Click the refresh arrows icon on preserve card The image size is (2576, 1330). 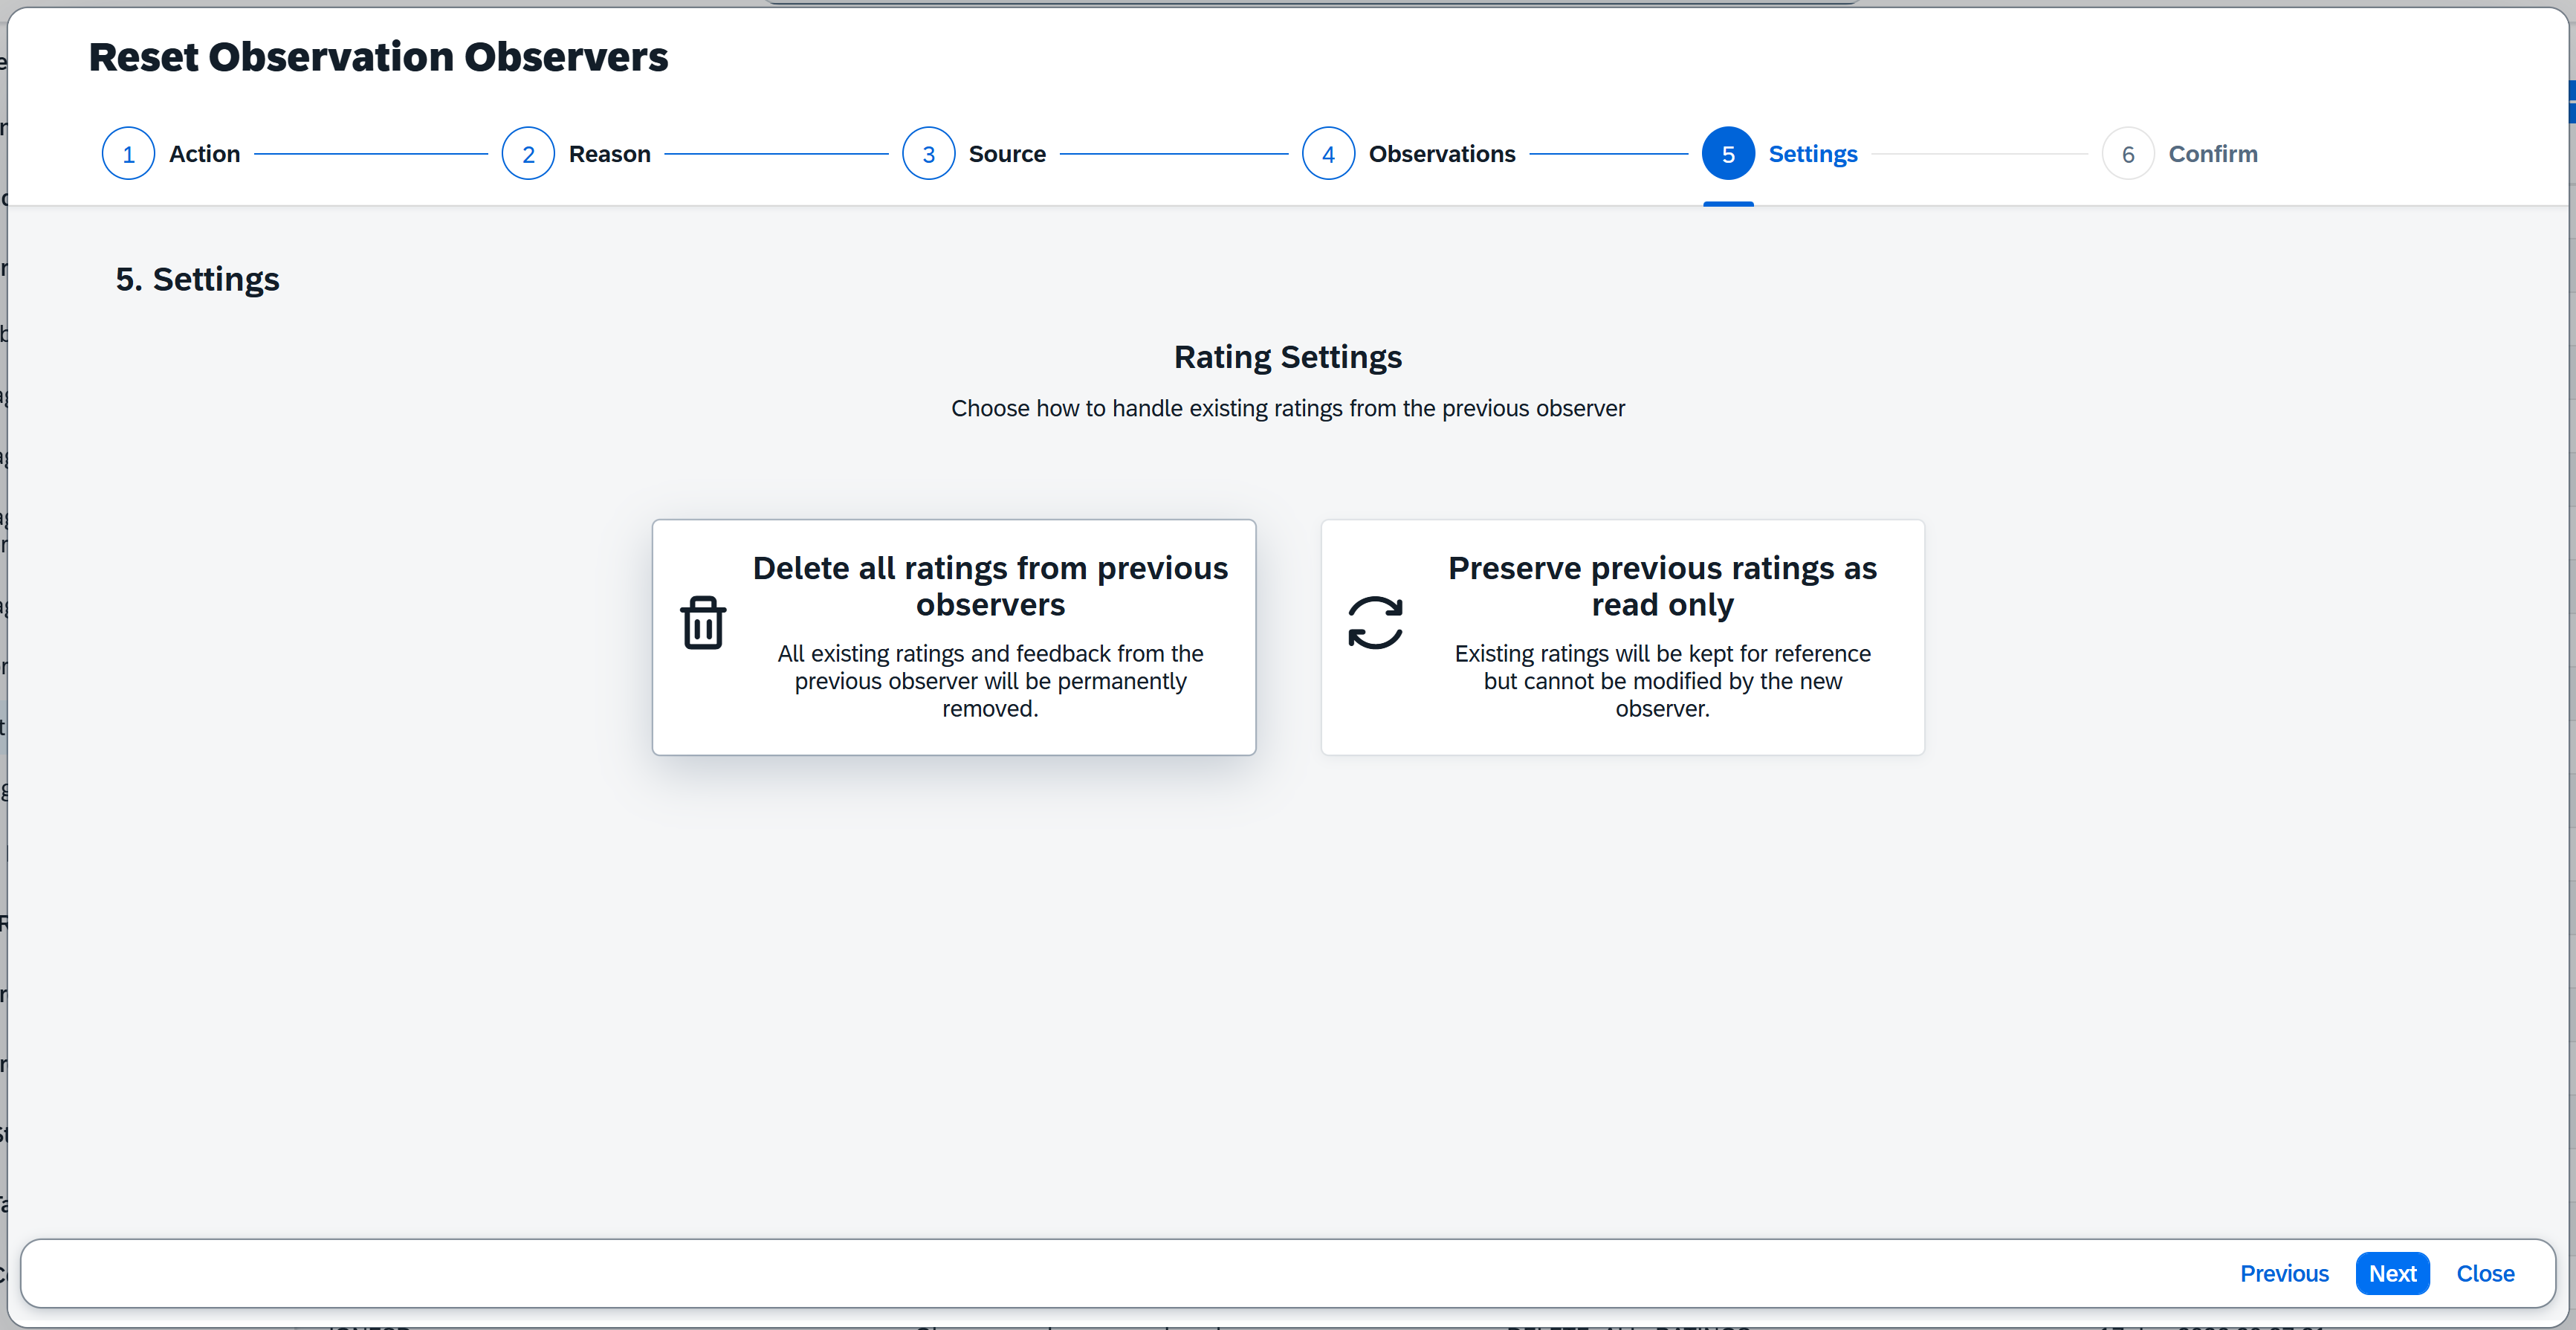1375,622
